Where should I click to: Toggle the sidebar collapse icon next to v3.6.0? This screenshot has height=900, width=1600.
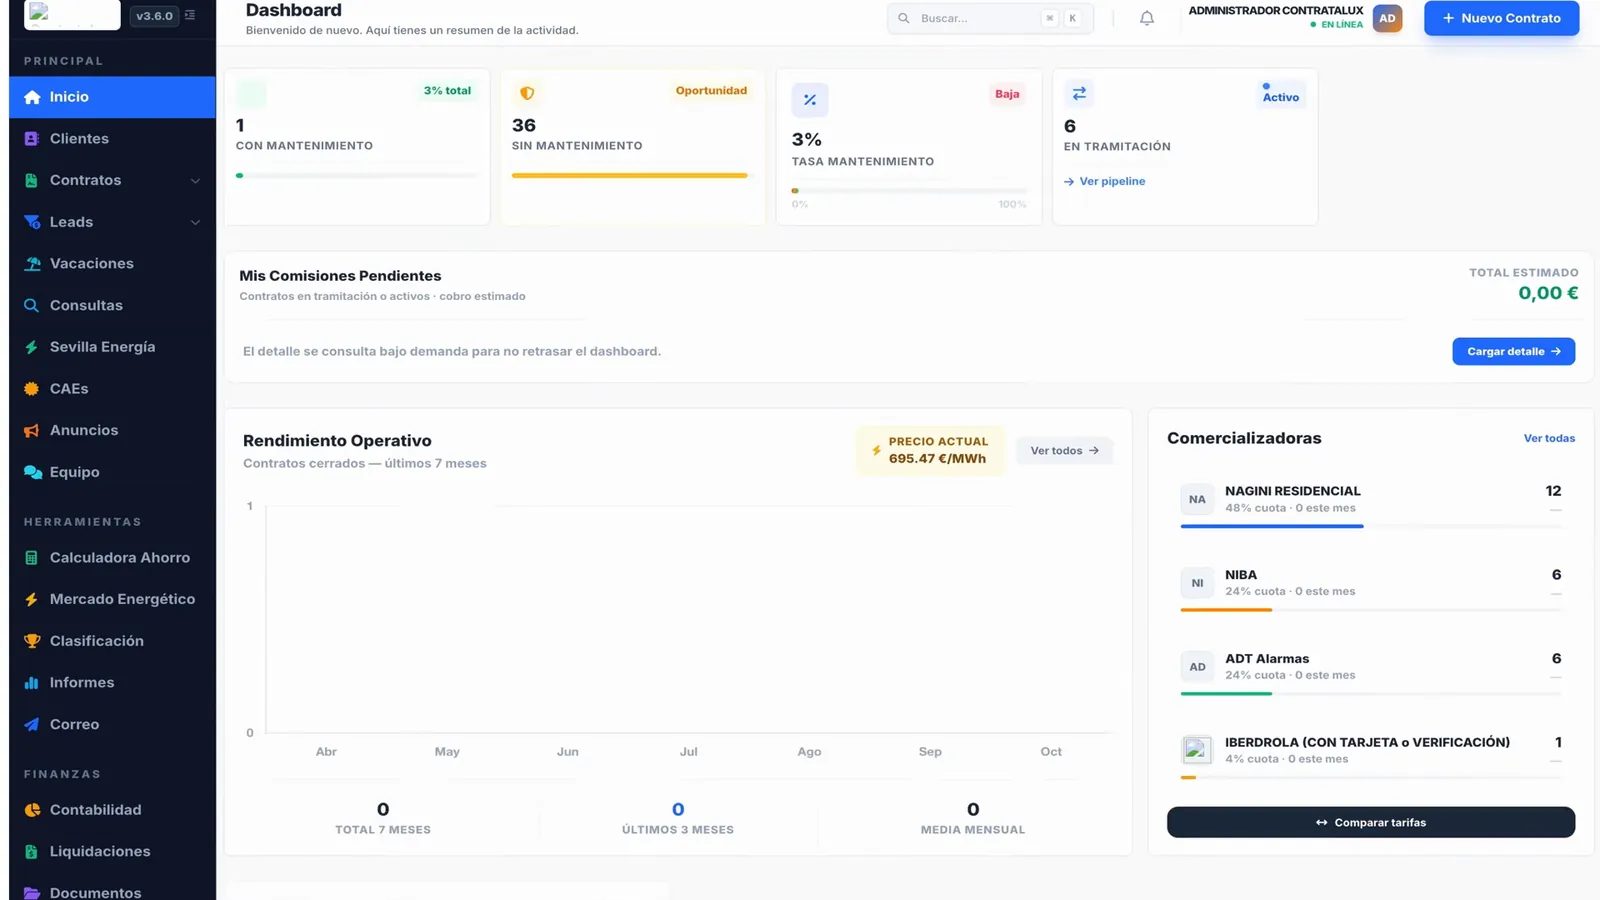[x=190, y=16]
